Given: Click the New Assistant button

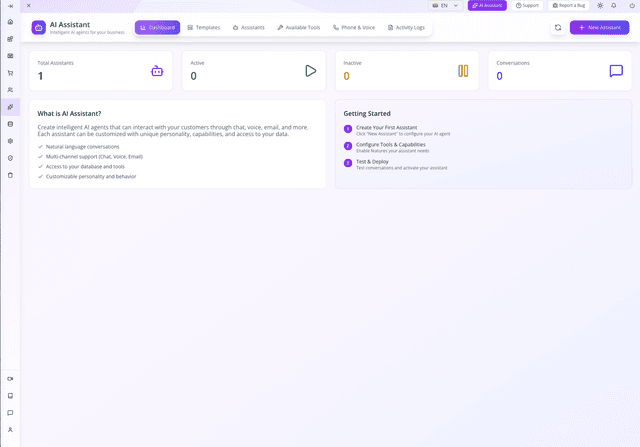Looking at the screenshot, I should click(x=599, y=28).
